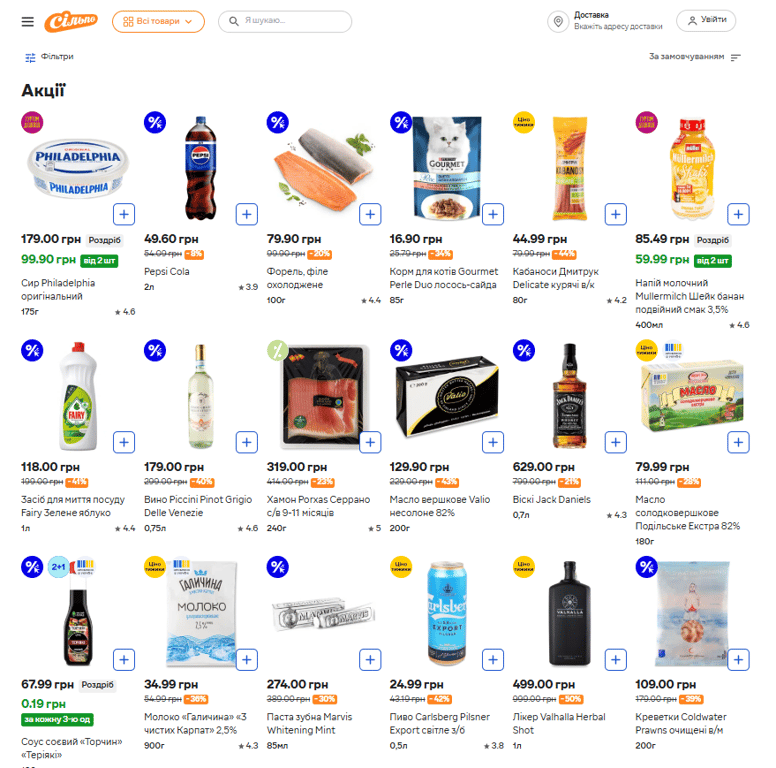
Task: Click the Valio butter product image
Action: pos(445,391)
